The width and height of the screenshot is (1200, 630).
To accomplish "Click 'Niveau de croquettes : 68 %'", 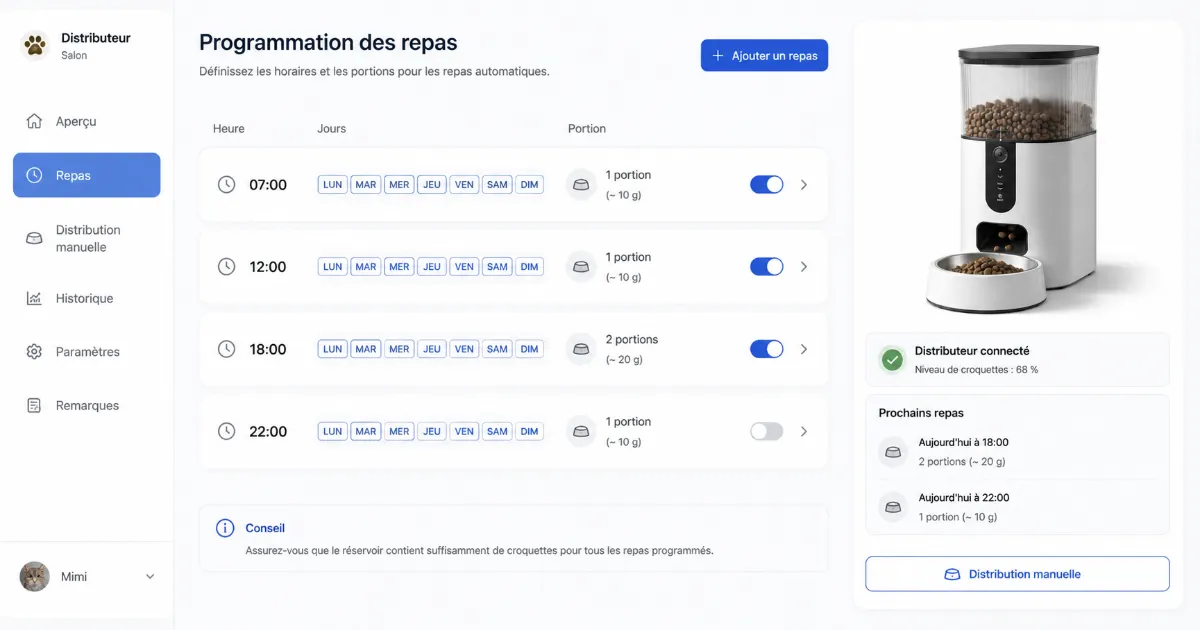I will pos(976,370).
